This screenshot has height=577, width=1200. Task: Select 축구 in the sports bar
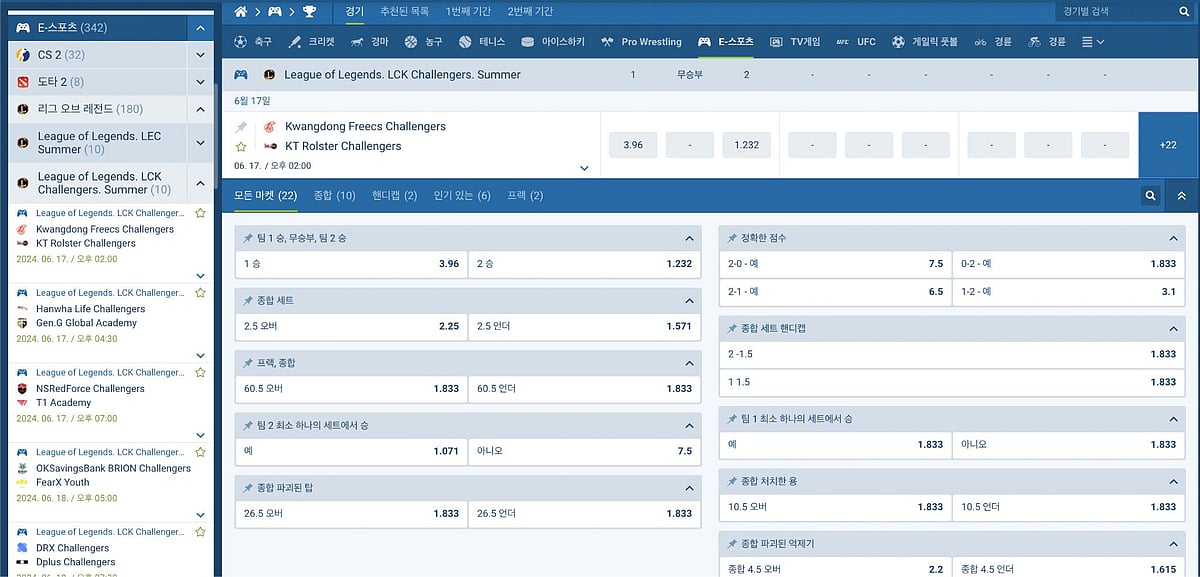click(253, 42)
